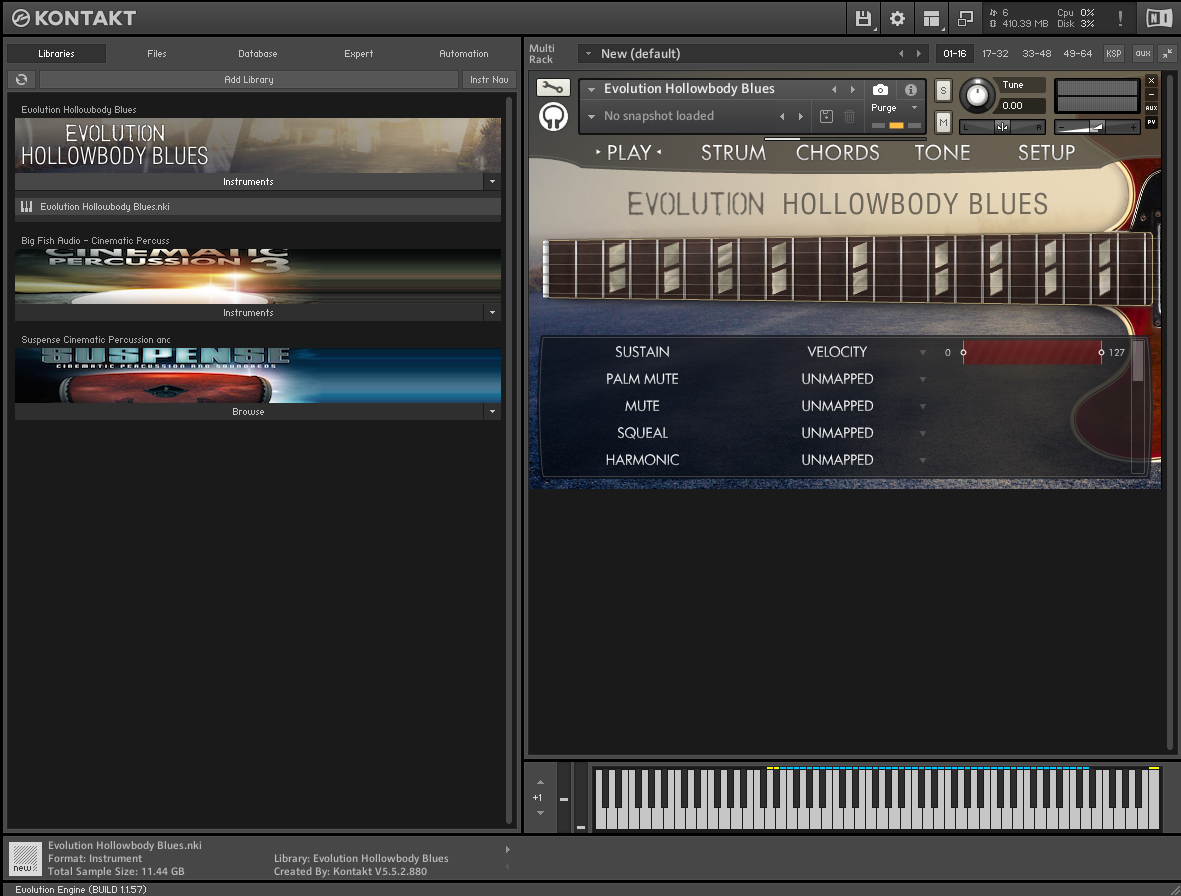Click the libraries refresh icon
The image size is (1181, 896).
tap(22, 79)
